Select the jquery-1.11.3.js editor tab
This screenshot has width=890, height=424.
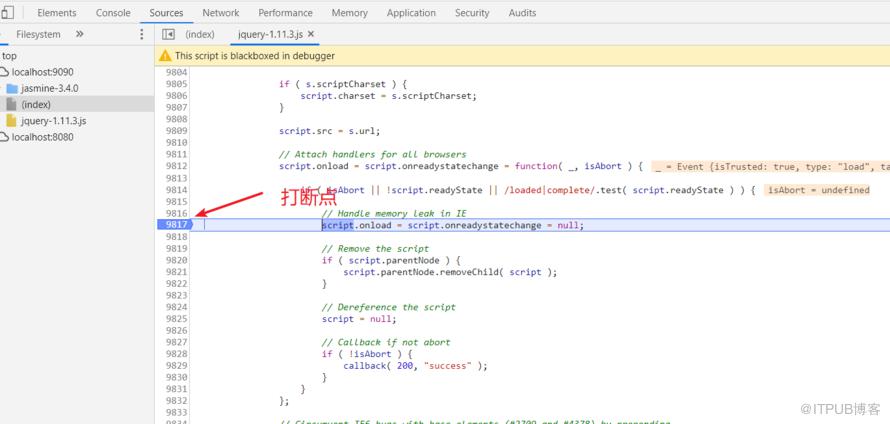click(271, 34)
